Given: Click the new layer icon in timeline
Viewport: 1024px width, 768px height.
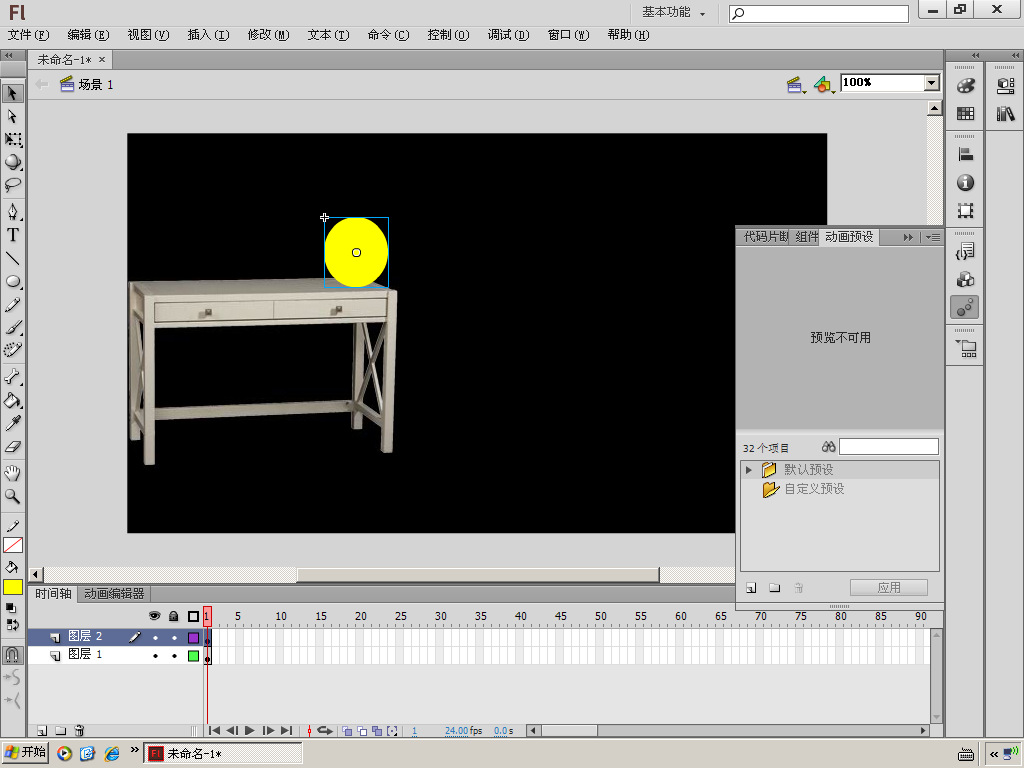Looking at the screenshot, I should click(x=42, y=731).
